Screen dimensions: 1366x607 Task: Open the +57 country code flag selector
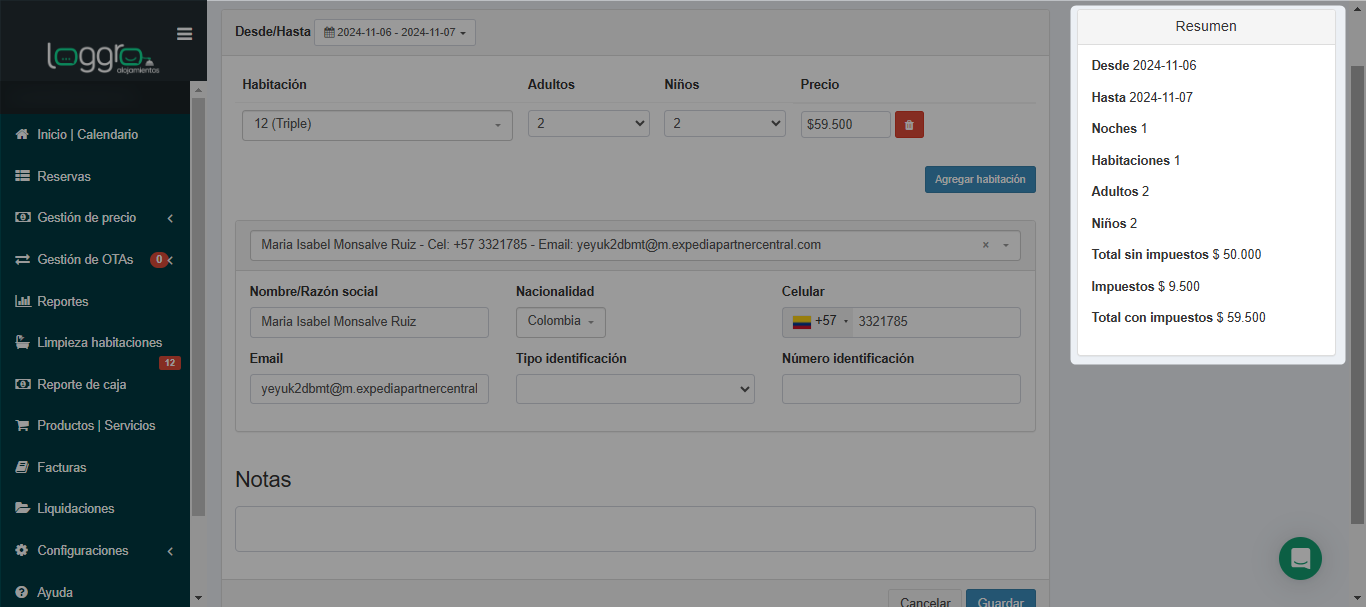[817, 322]
